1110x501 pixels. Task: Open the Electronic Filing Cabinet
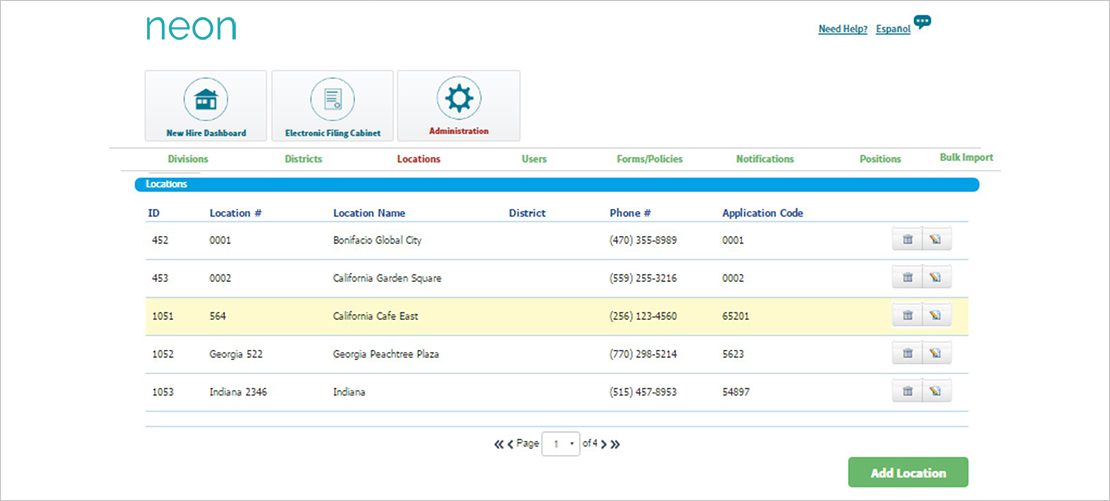click(x=332, y=106)
